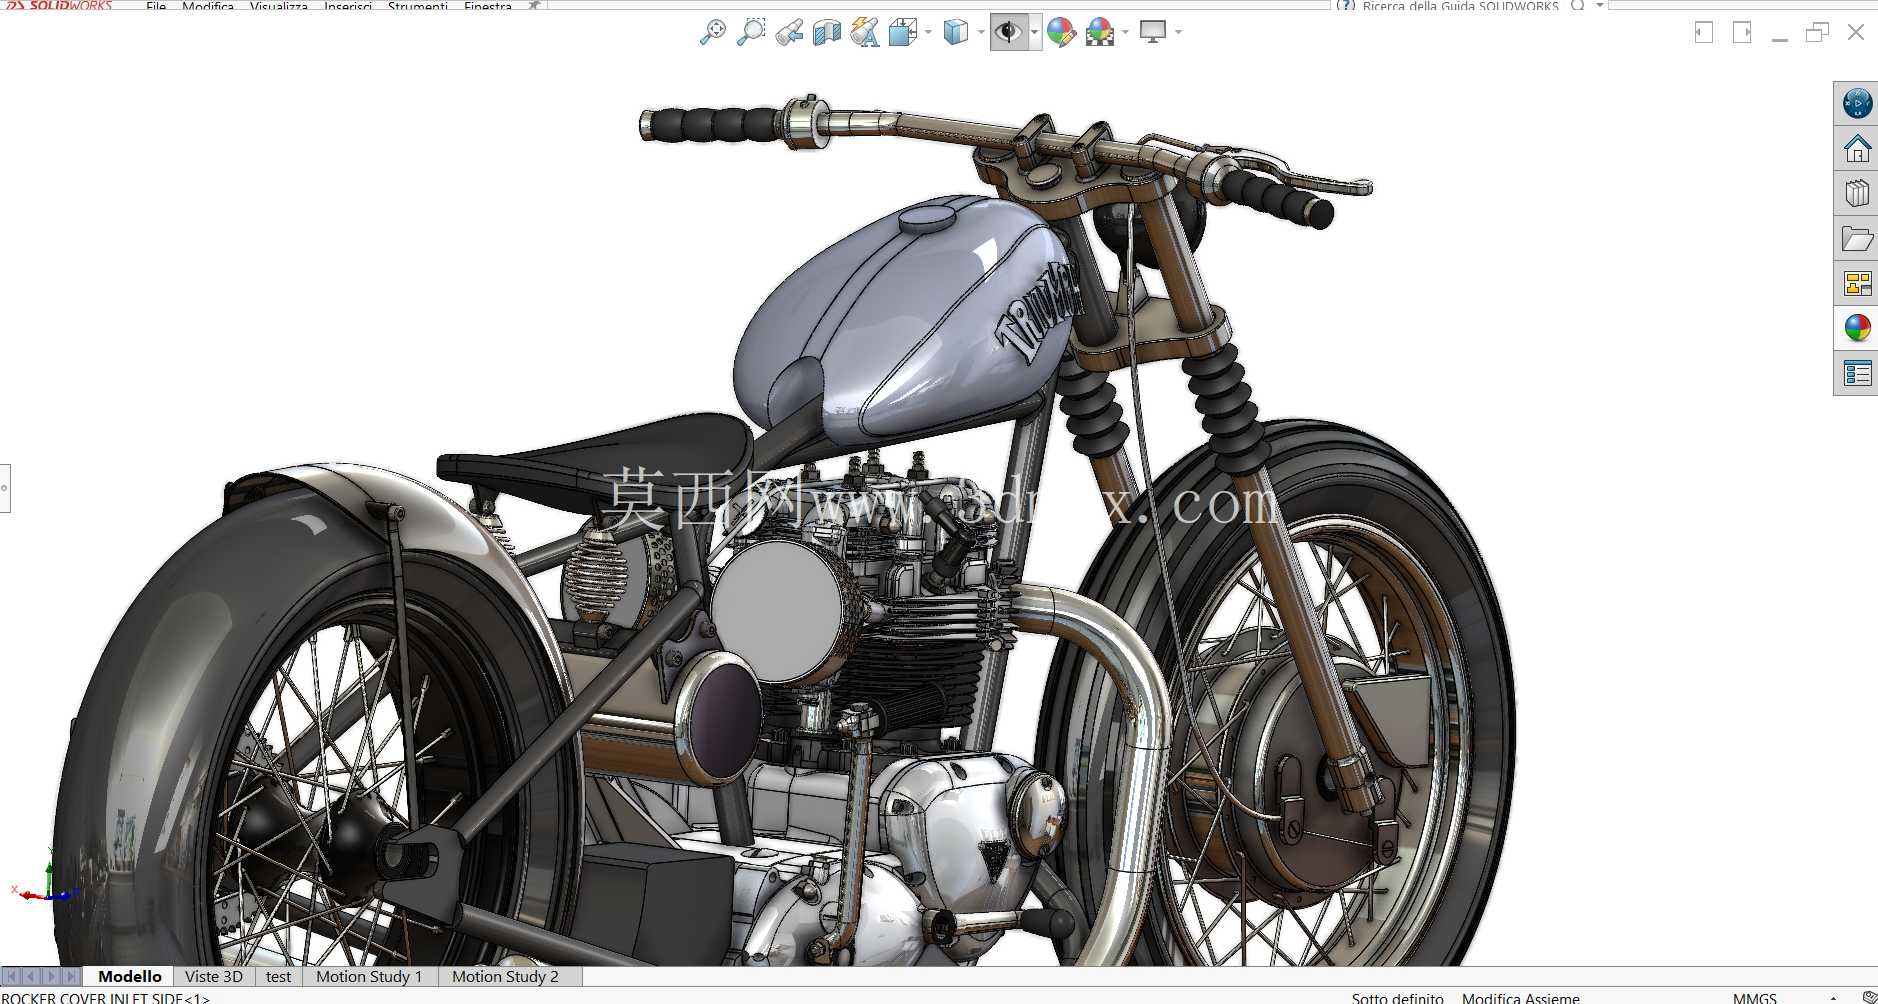Open Edit Appearance color ball tool
The width and height of the screenshot is (1878, 1004).
click(1061, 32)
